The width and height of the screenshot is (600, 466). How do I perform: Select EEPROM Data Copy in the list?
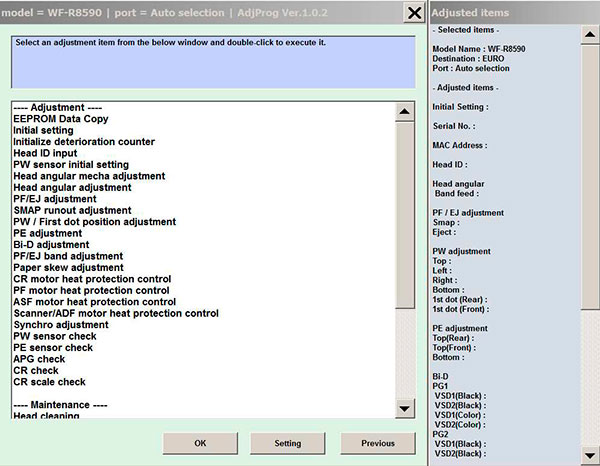(x=61, y=119)
